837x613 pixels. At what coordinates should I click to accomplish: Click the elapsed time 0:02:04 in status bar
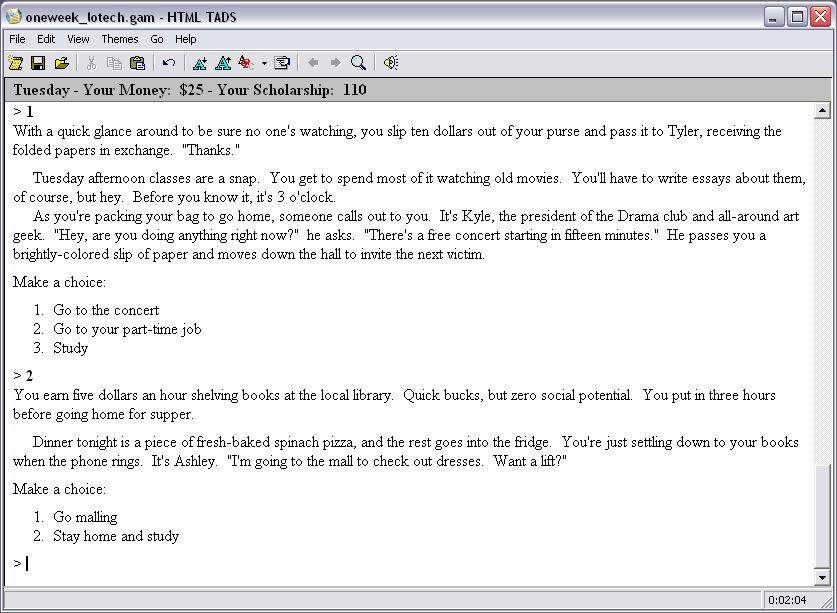pyautogui.click(x=787, y=600)
